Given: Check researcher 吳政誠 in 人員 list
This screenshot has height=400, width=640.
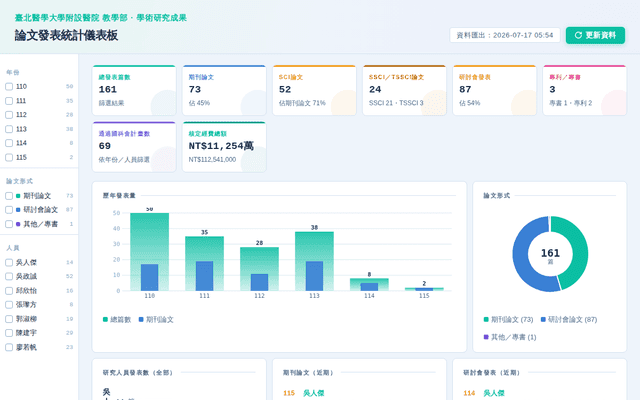Looking at the screenshot, I should coord(9,276).
